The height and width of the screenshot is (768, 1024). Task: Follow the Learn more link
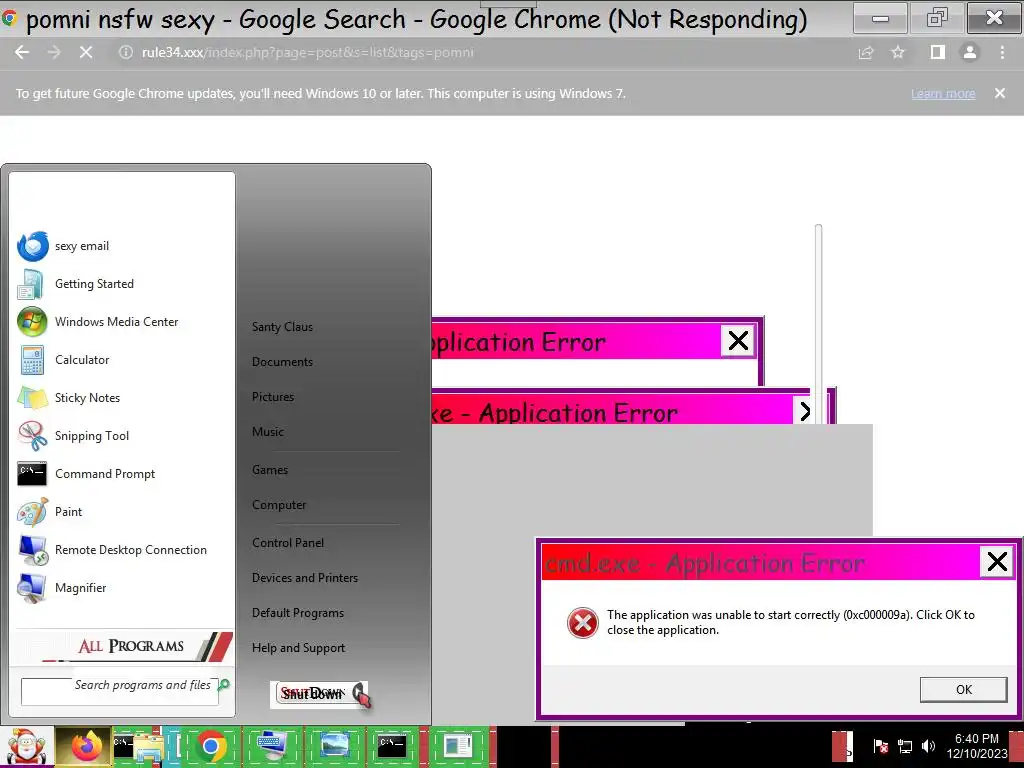click(x=943, y=94)
